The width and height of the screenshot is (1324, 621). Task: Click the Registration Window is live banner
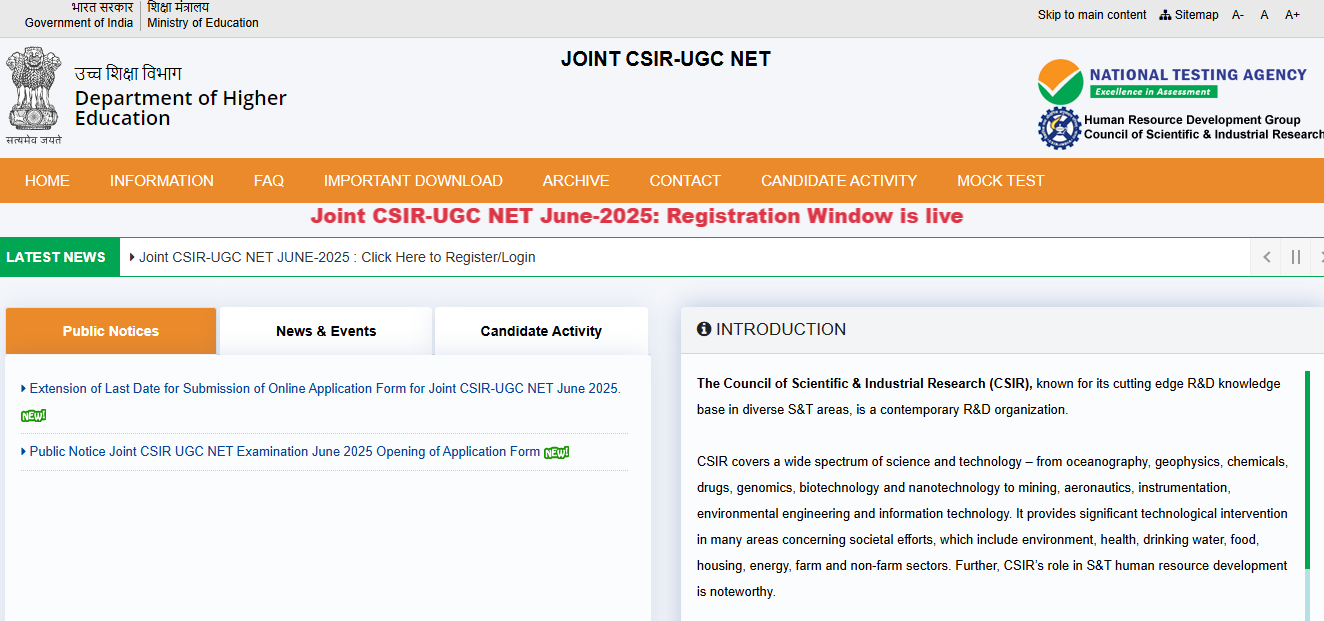pyautogui.click(x=637, y=216)
